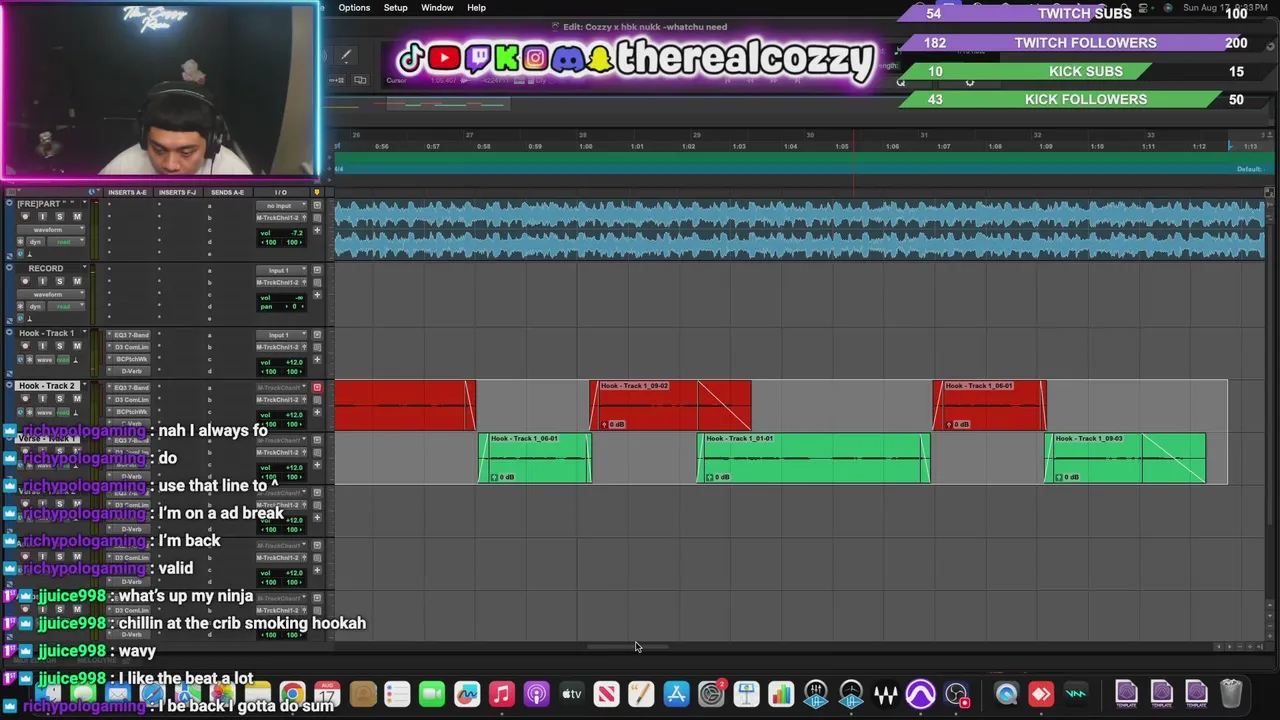Click the red record icon on Hook - Track 2
Image resolution: width=1280 pixels, height=720 pixels.
(317, 387)
